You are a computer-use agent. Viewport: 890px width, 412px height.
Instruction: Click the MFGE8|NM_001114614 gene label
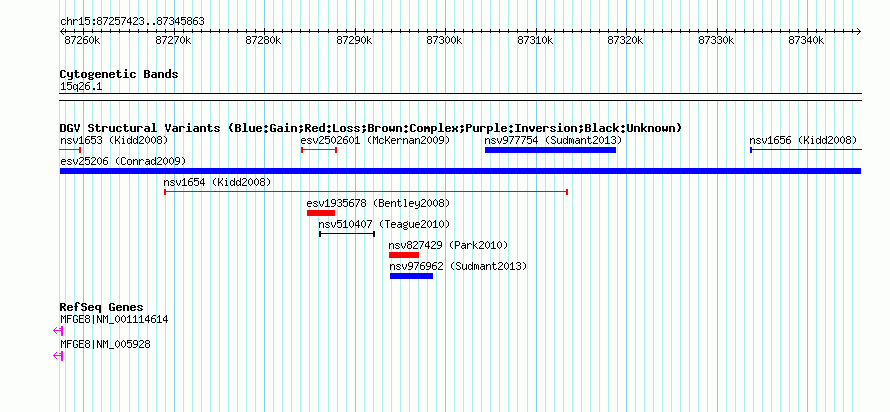(114, 319)
